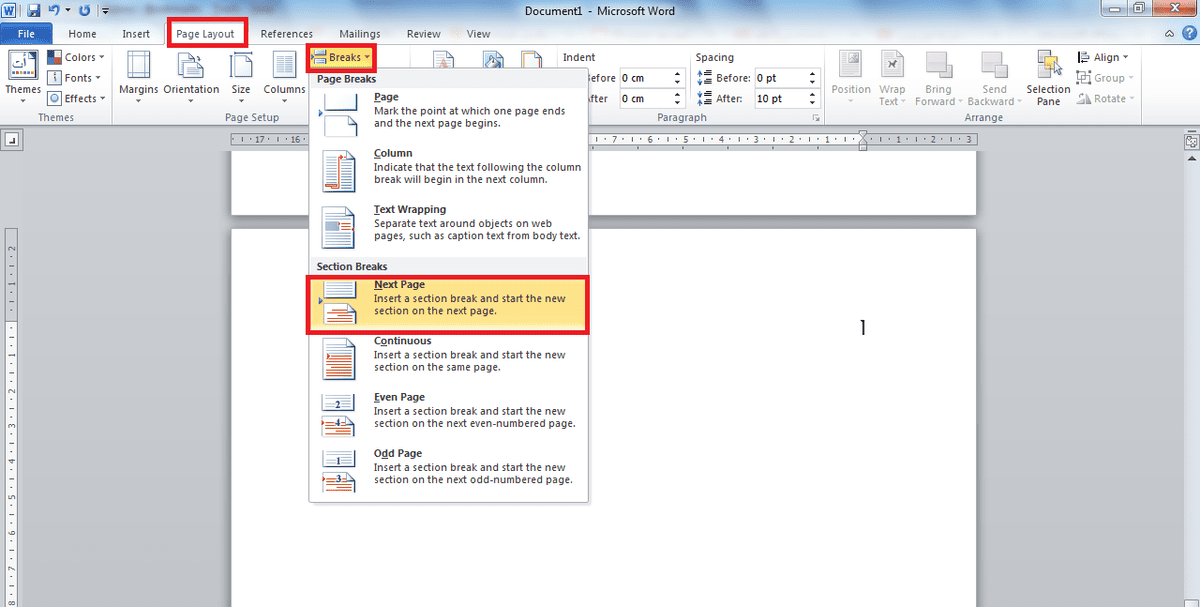Open the Align dropdown in Arrange group
The height and width of the screenshot is (607, 1200).
click(x=1103, y=58)
